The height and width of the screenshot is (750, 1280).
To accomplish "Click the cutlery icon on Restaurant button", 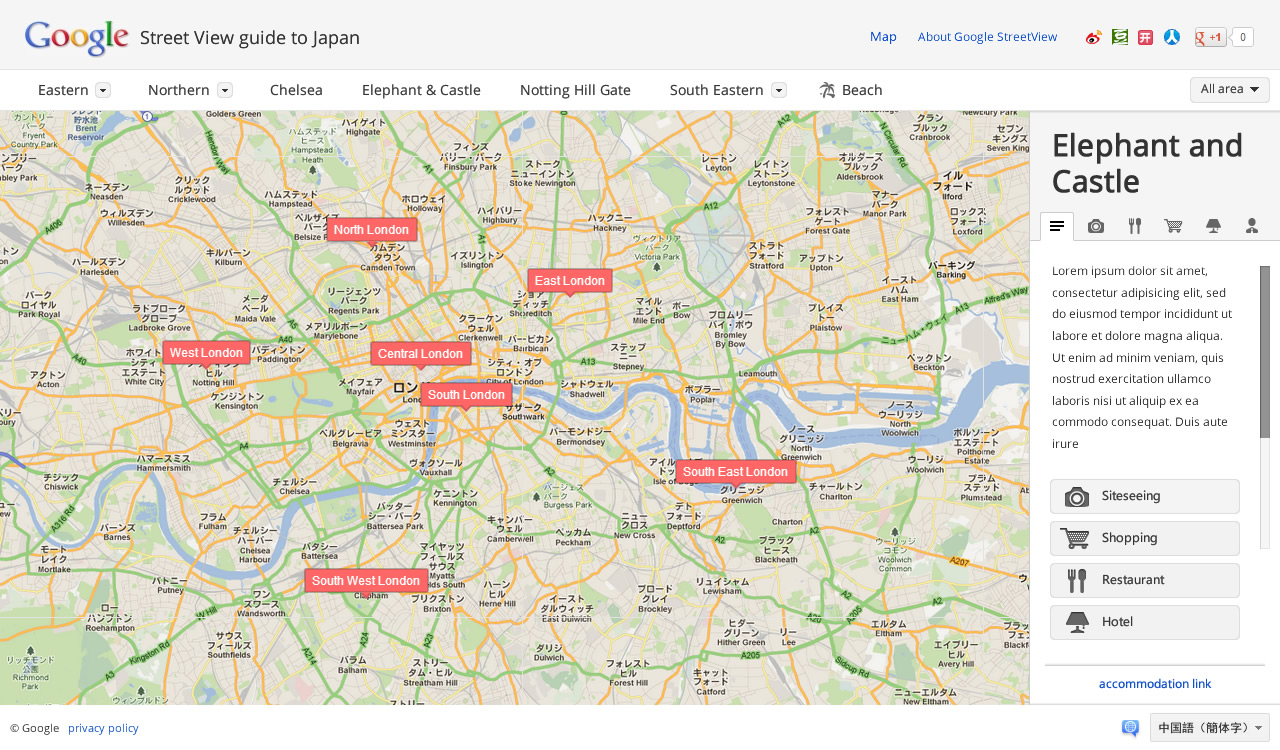I will (x=1077, y=581).
